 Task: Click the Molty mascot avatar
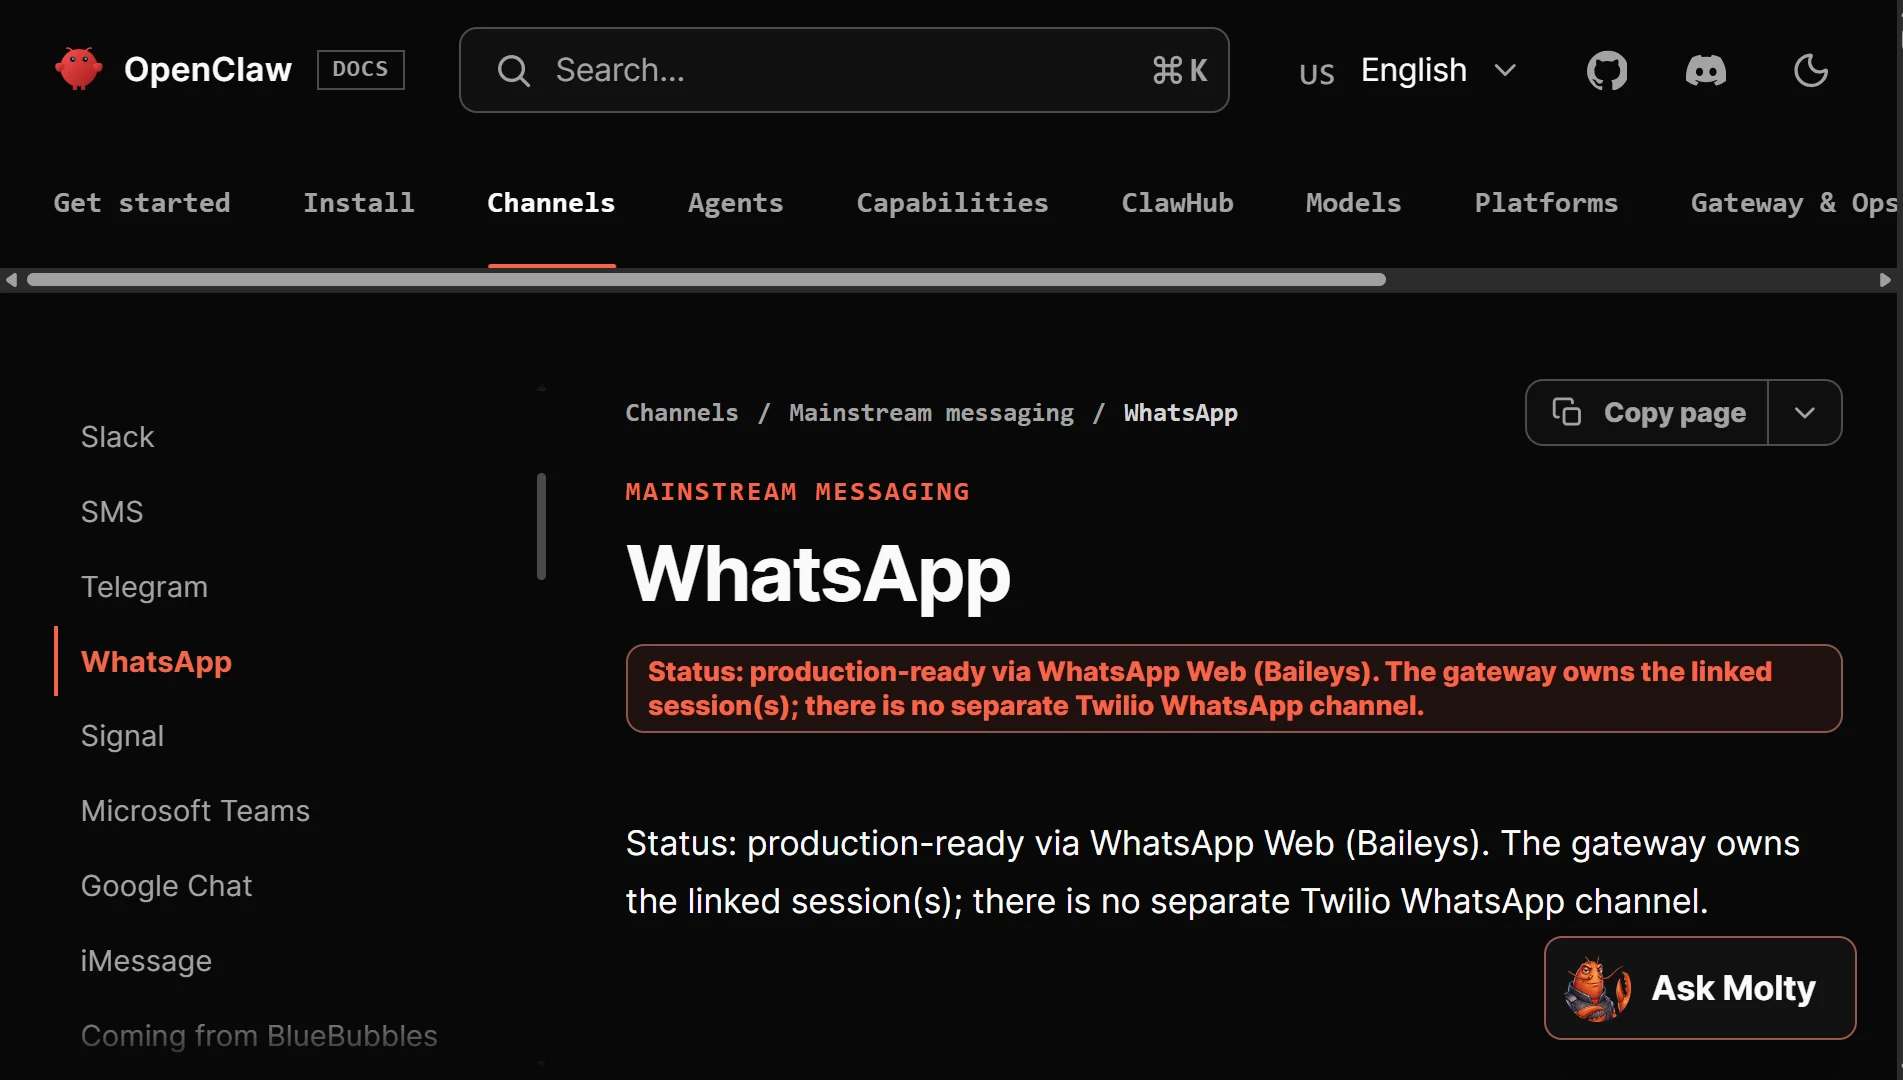(x=1598, y=988)
